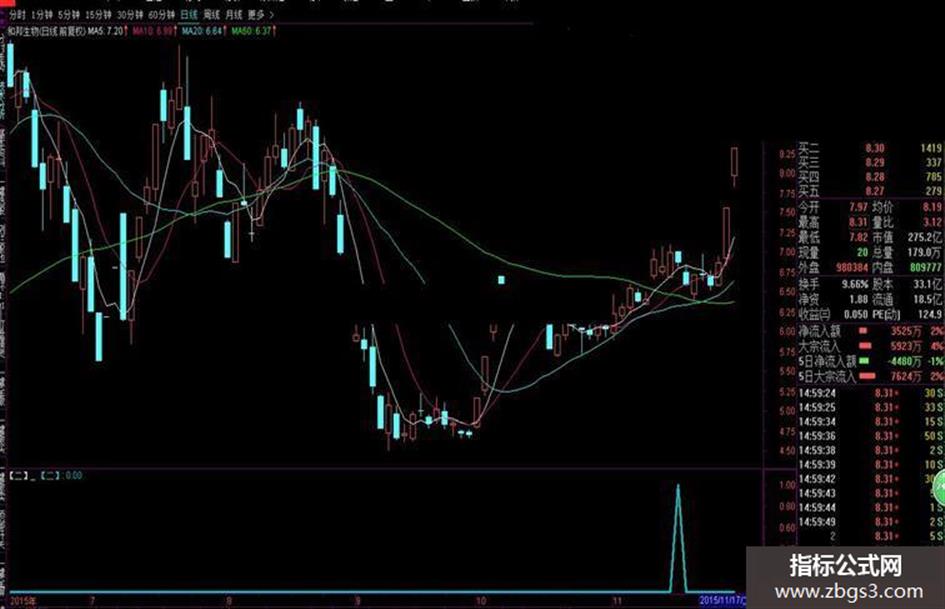Select the 14:59:38 trade tick row
Screen dimensions: 945x609
pos(870,450)
